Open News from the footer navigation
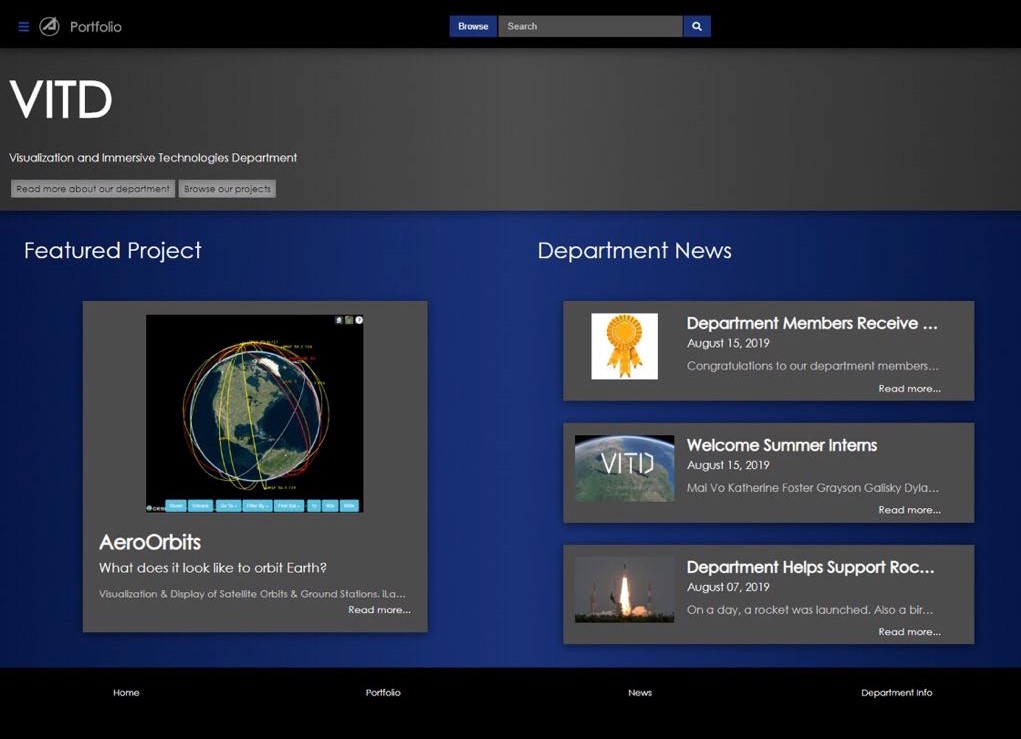This screenshot has height=739, width=1021. pyautogui.click(x=640, y=693)
